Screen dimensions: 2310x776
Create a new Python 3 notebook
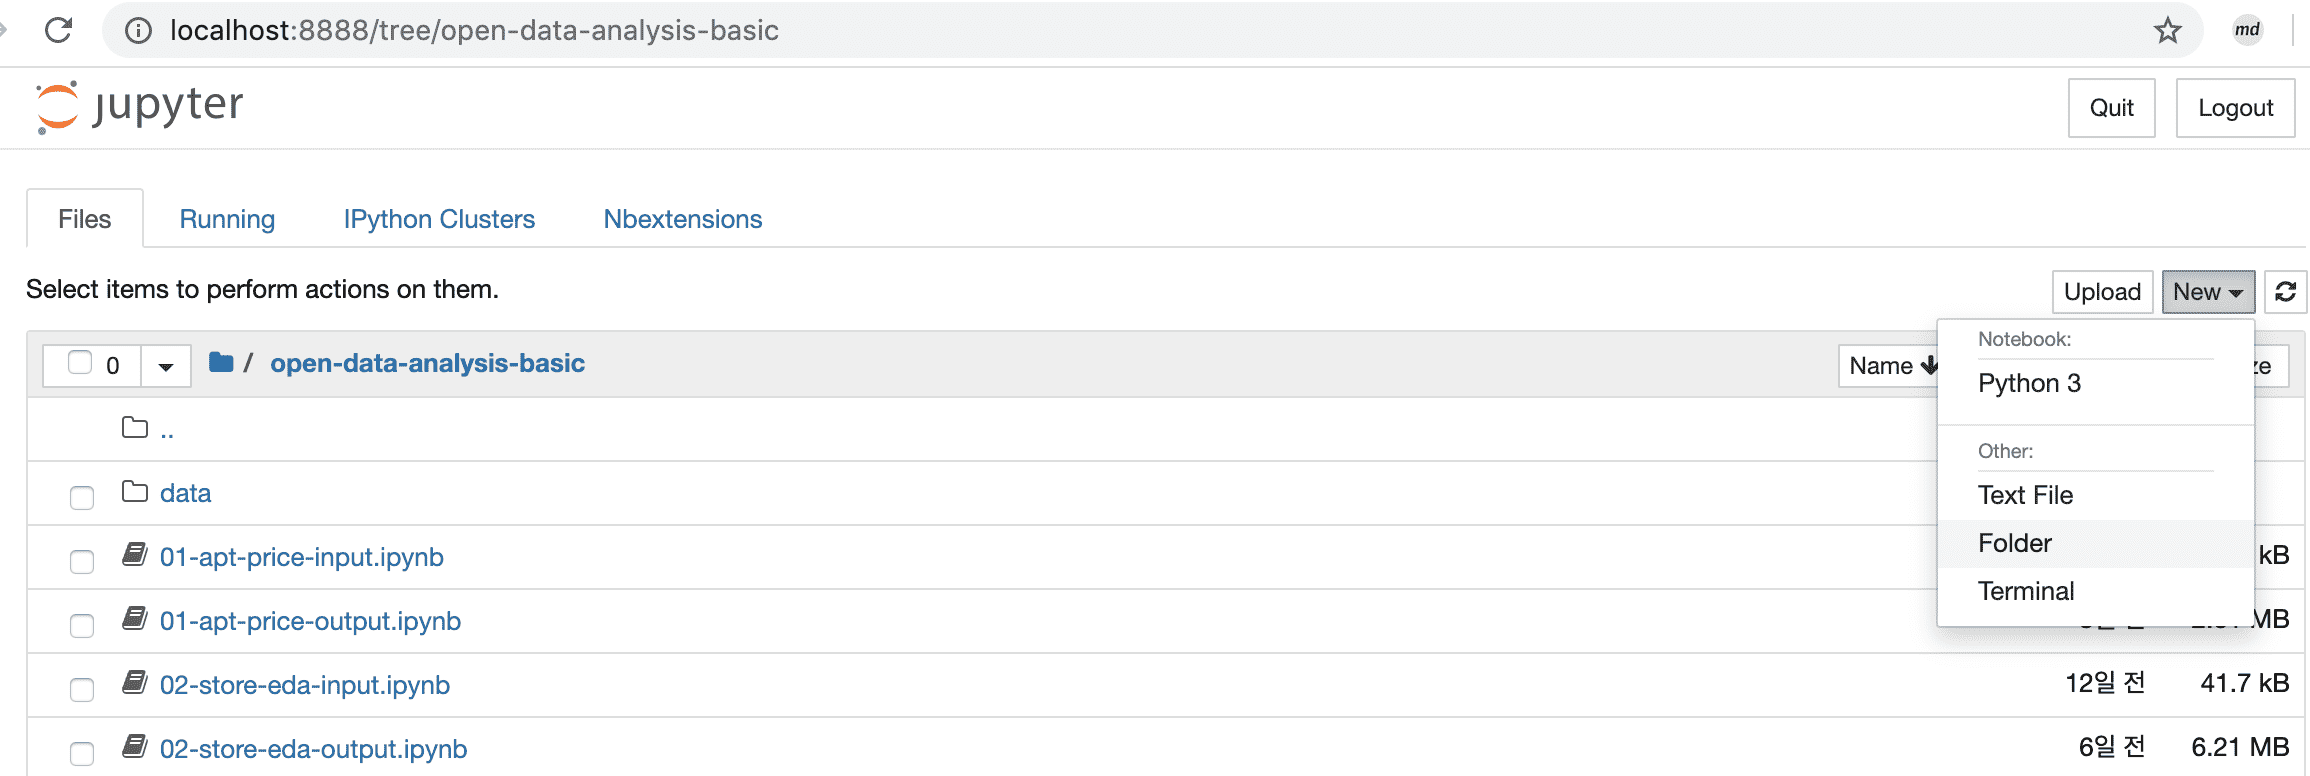pyautogui.click(x=2029, y=383)
